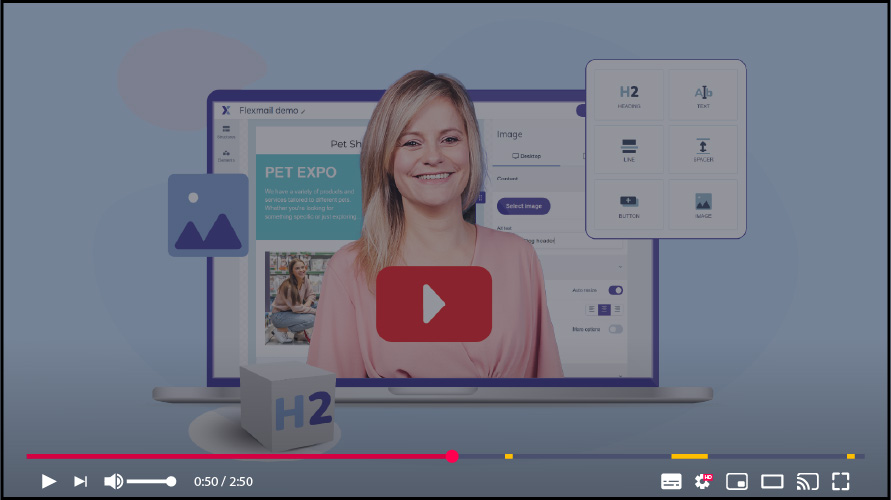The width and height of the screenshot is (891, 500).
Task: Cast video to a TV device
Action: [x=807, y=481]
